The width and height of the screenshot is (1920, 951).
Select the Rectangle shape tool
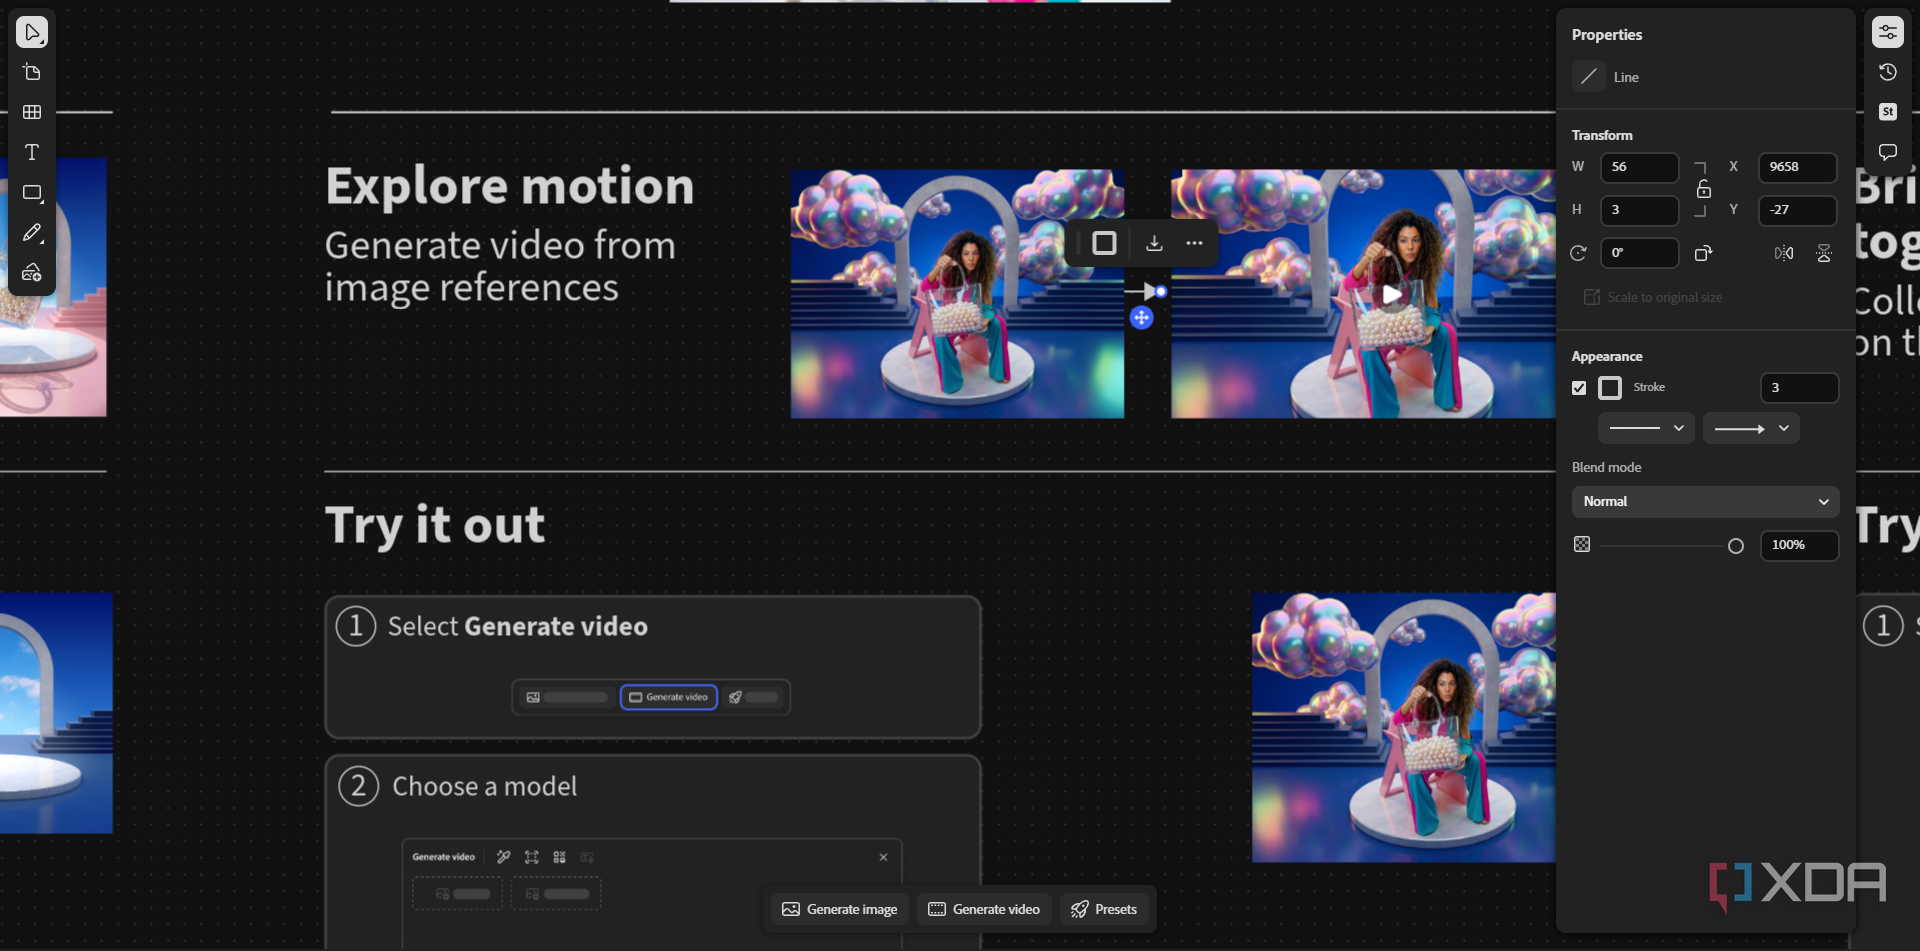(32, 192)
